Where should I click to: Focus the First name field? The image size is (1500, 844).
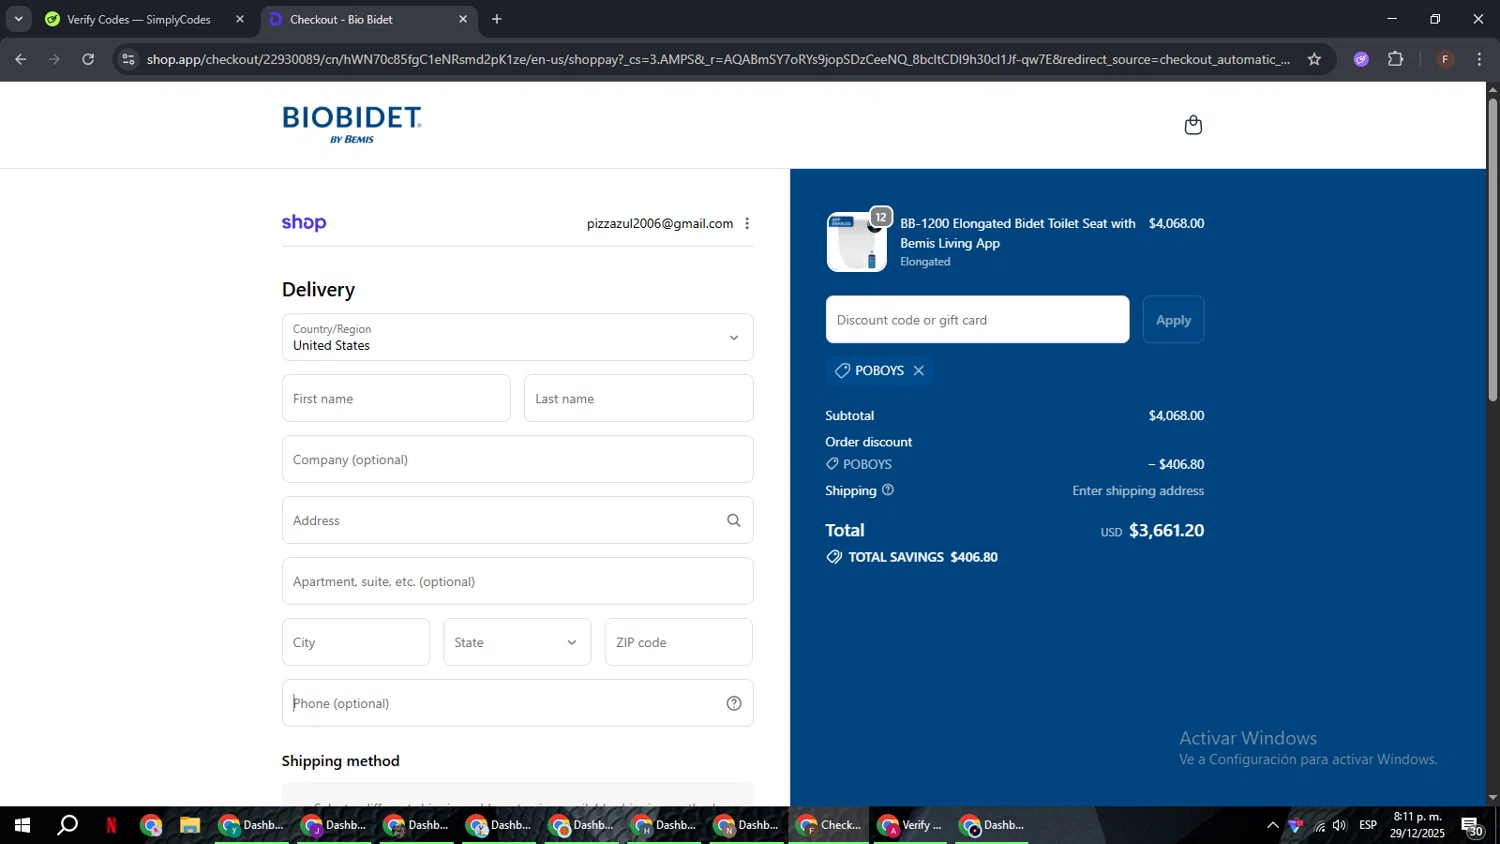click(x=396, y=398)
